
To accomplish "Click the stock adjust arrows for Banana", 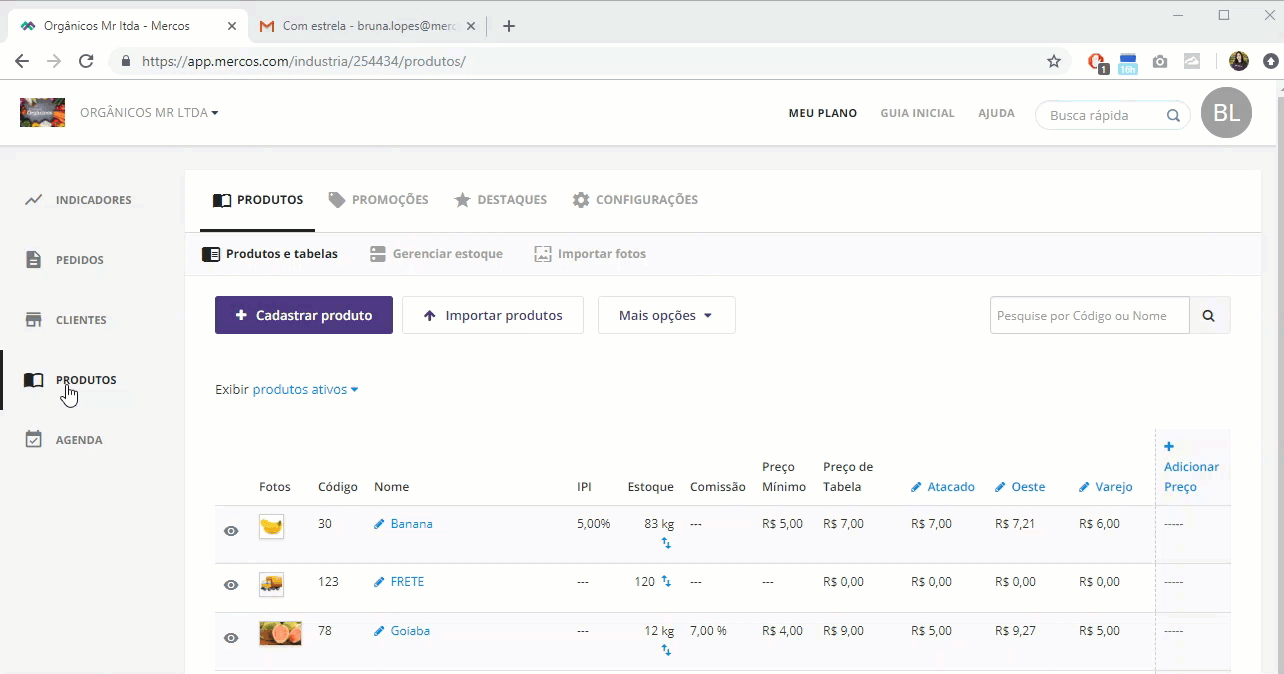I will click(666, 543).
